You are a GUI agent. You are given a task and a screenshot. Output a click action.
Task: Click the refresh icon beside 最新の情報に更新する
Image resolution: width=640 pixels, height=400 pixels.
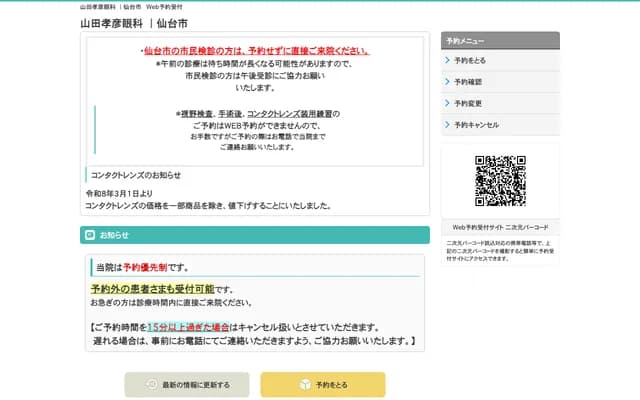[x=151, y=384]
